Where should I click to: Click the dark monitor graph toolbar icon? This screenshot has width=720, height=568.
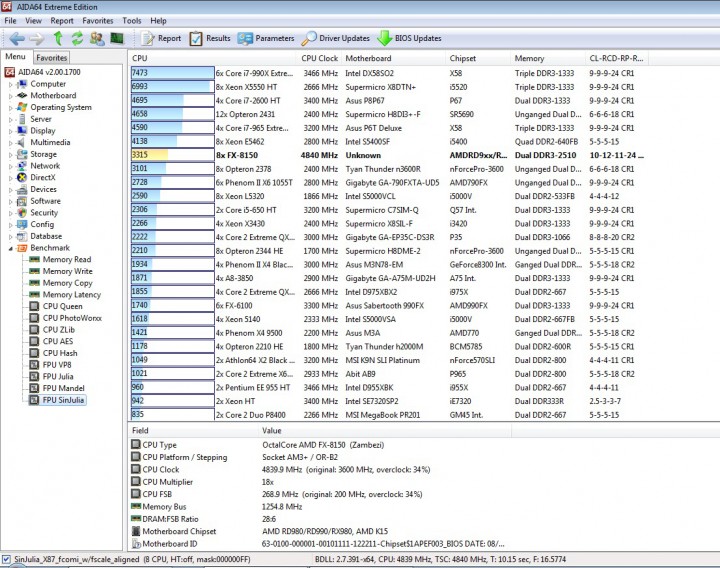pos(117,39)
